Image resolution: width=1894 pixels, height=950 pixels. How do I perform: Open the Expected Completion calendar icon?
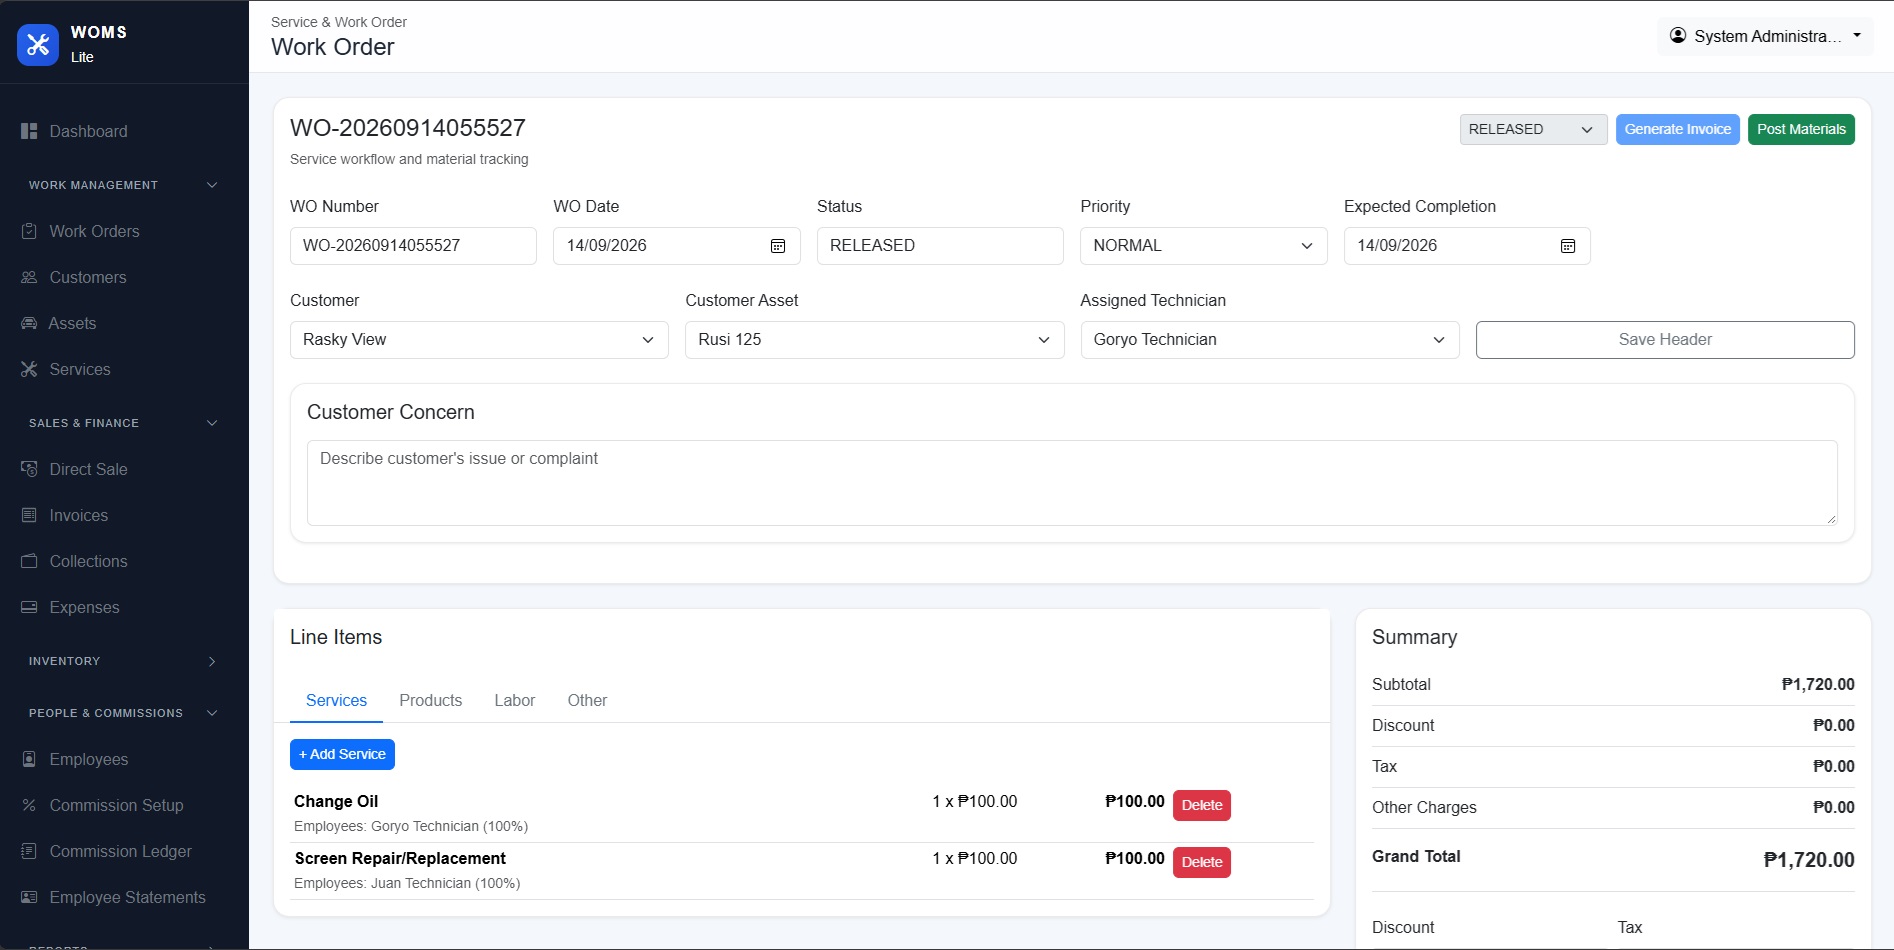click(x=1568, y=246)
